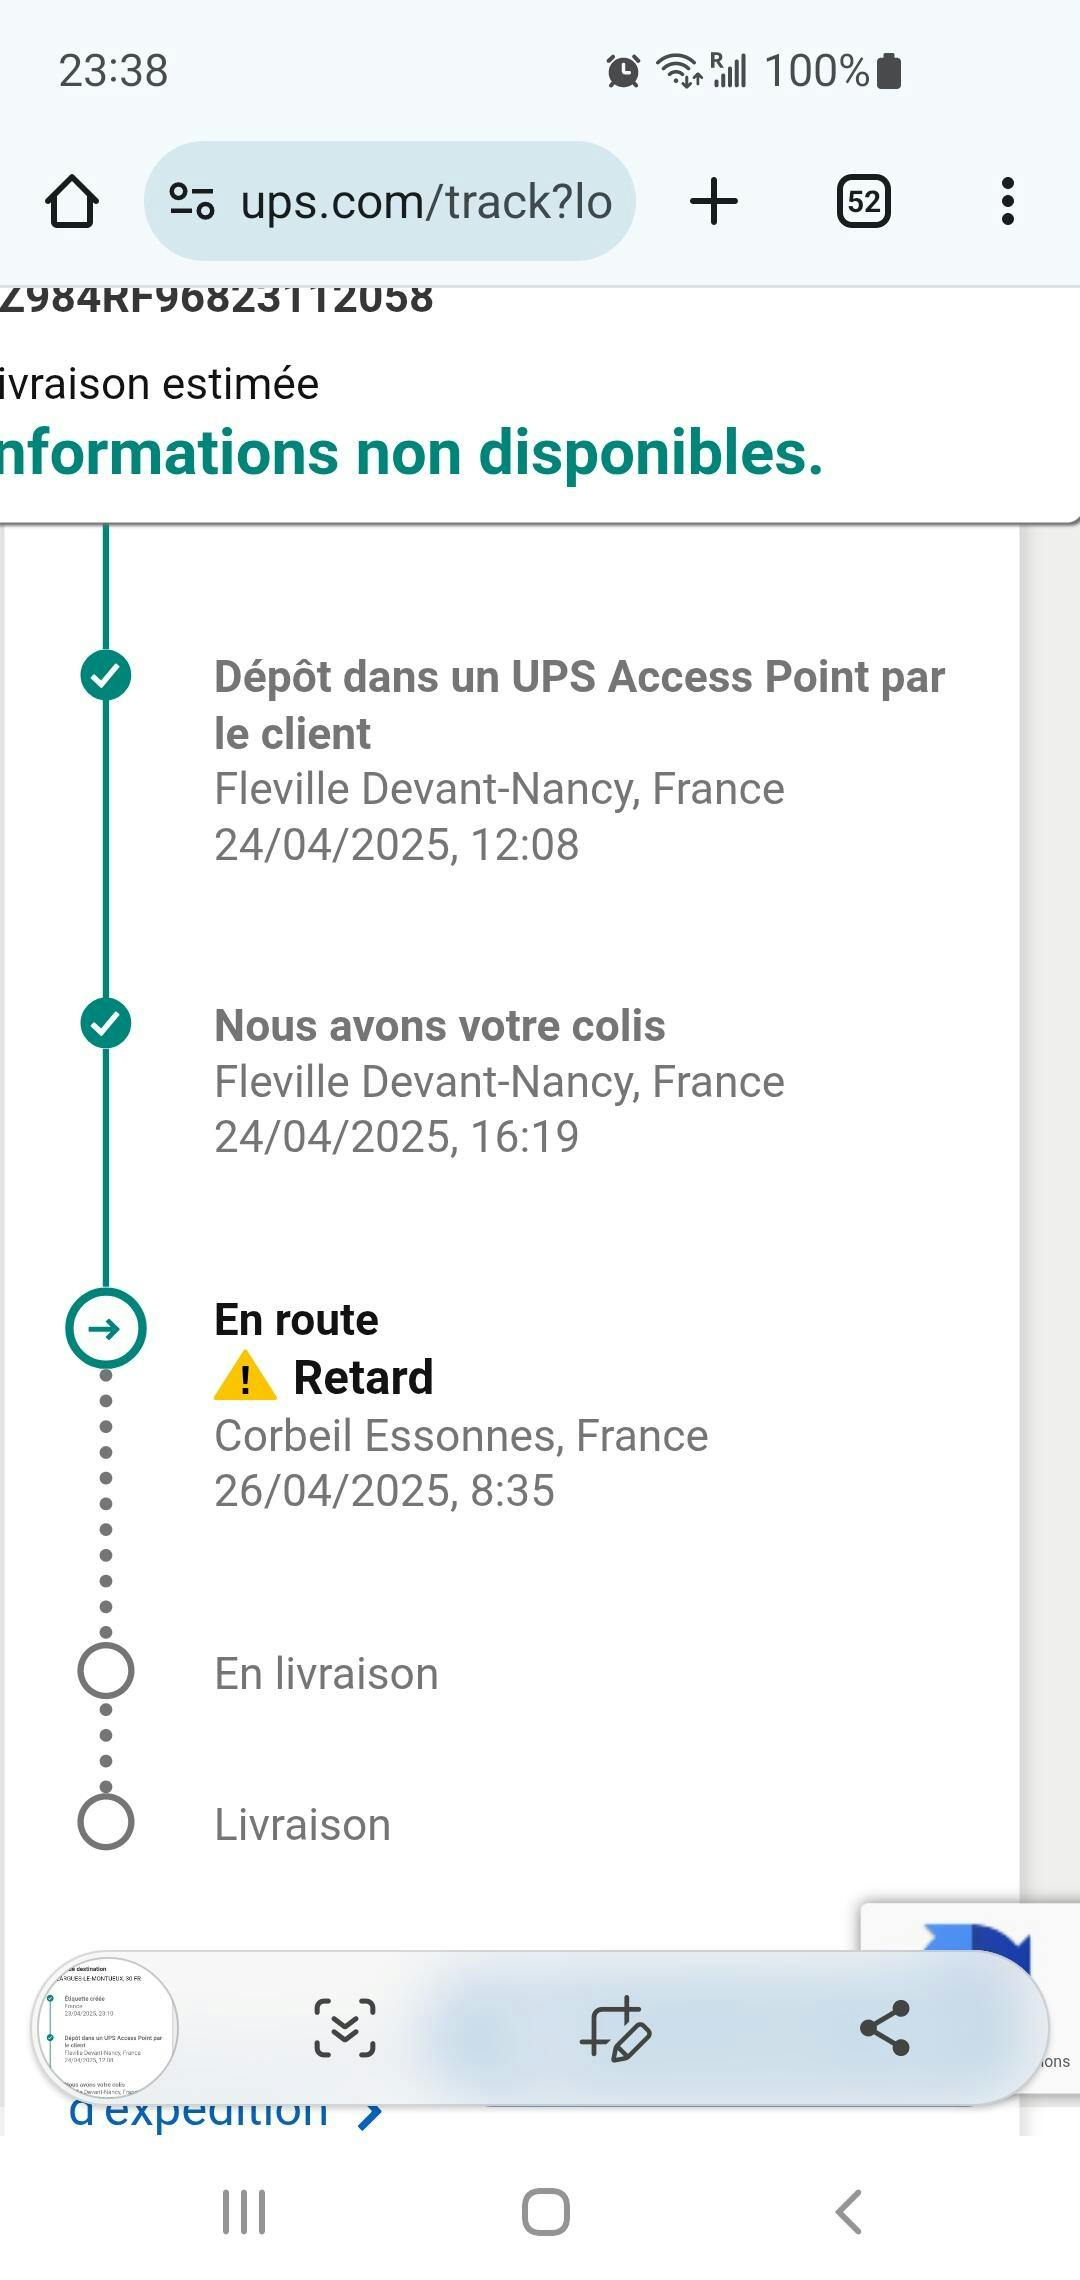
Task: Open tab switcher showing 52 tabs
Action: pos(863,201)
